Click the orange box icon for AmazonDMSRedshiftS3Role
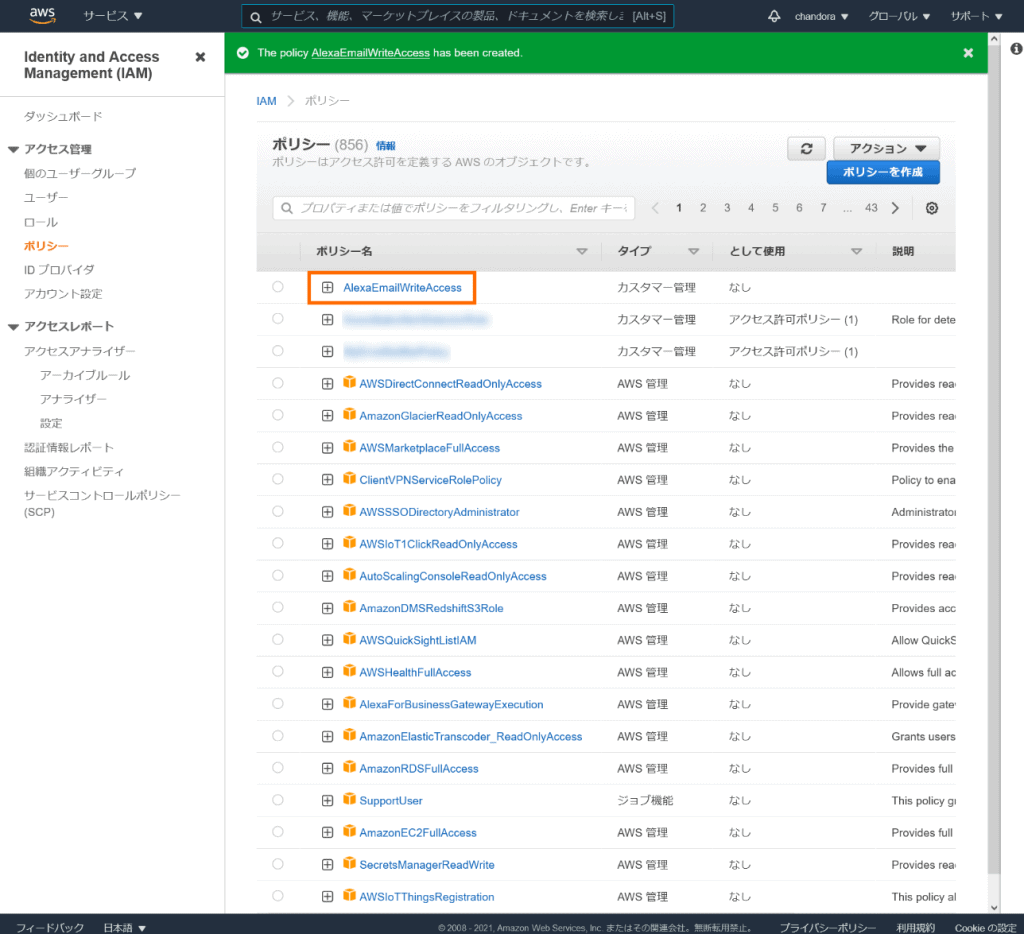 (x=349, y=607)
